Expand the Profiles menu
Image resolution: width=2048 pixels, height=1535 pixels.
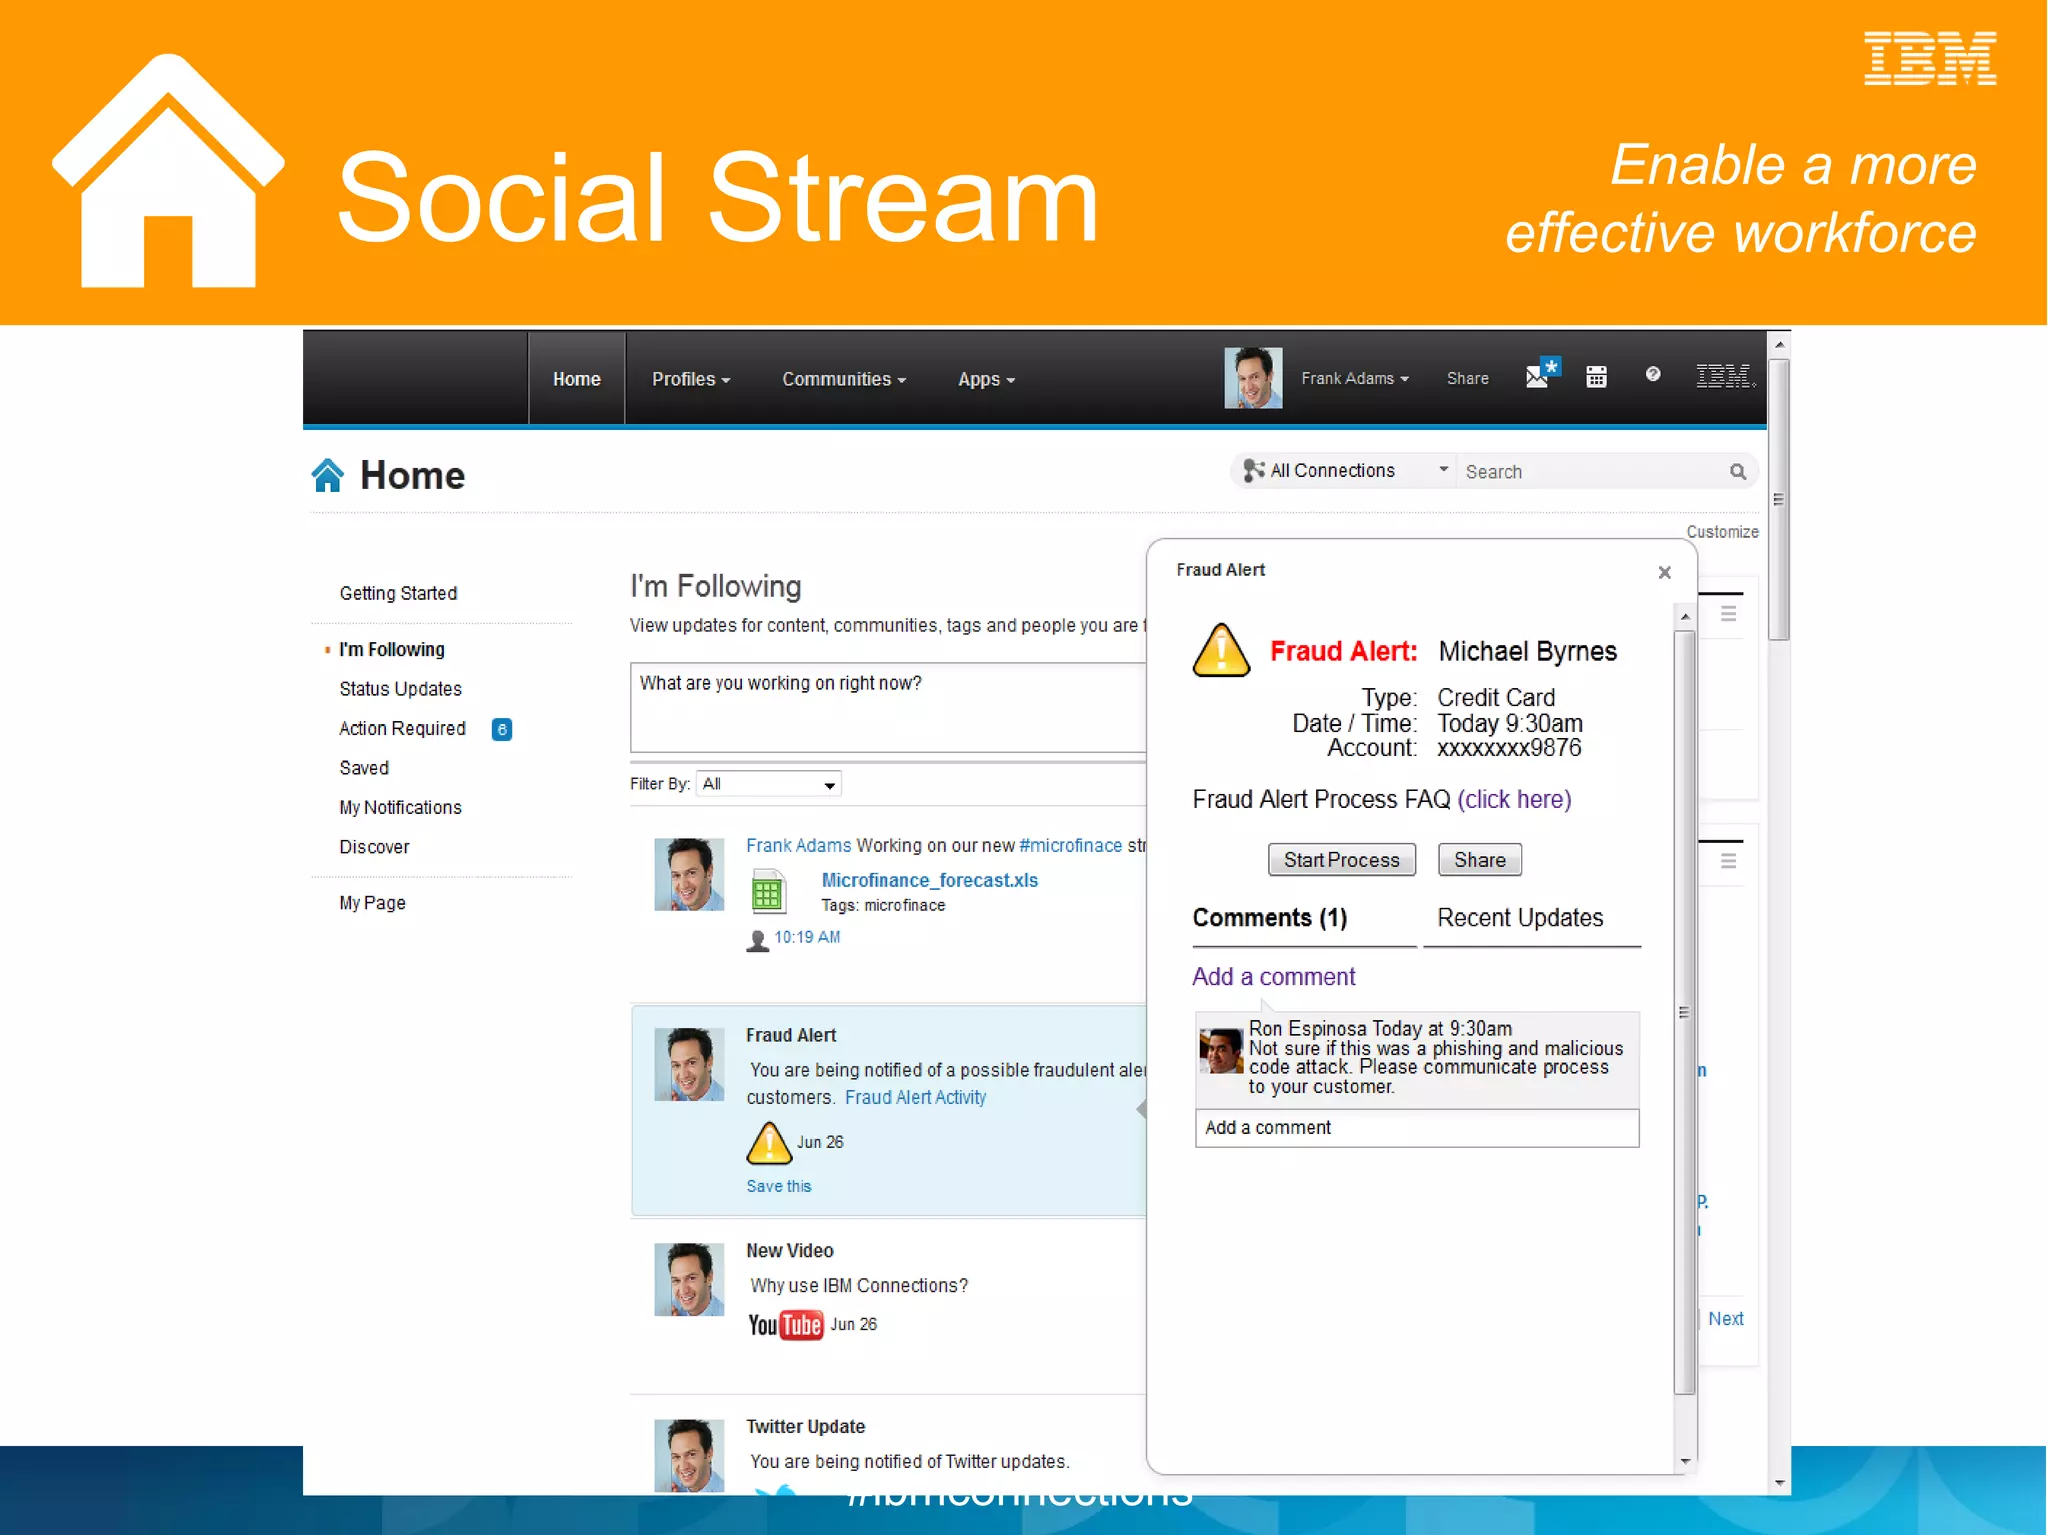[x=691, y=379]
